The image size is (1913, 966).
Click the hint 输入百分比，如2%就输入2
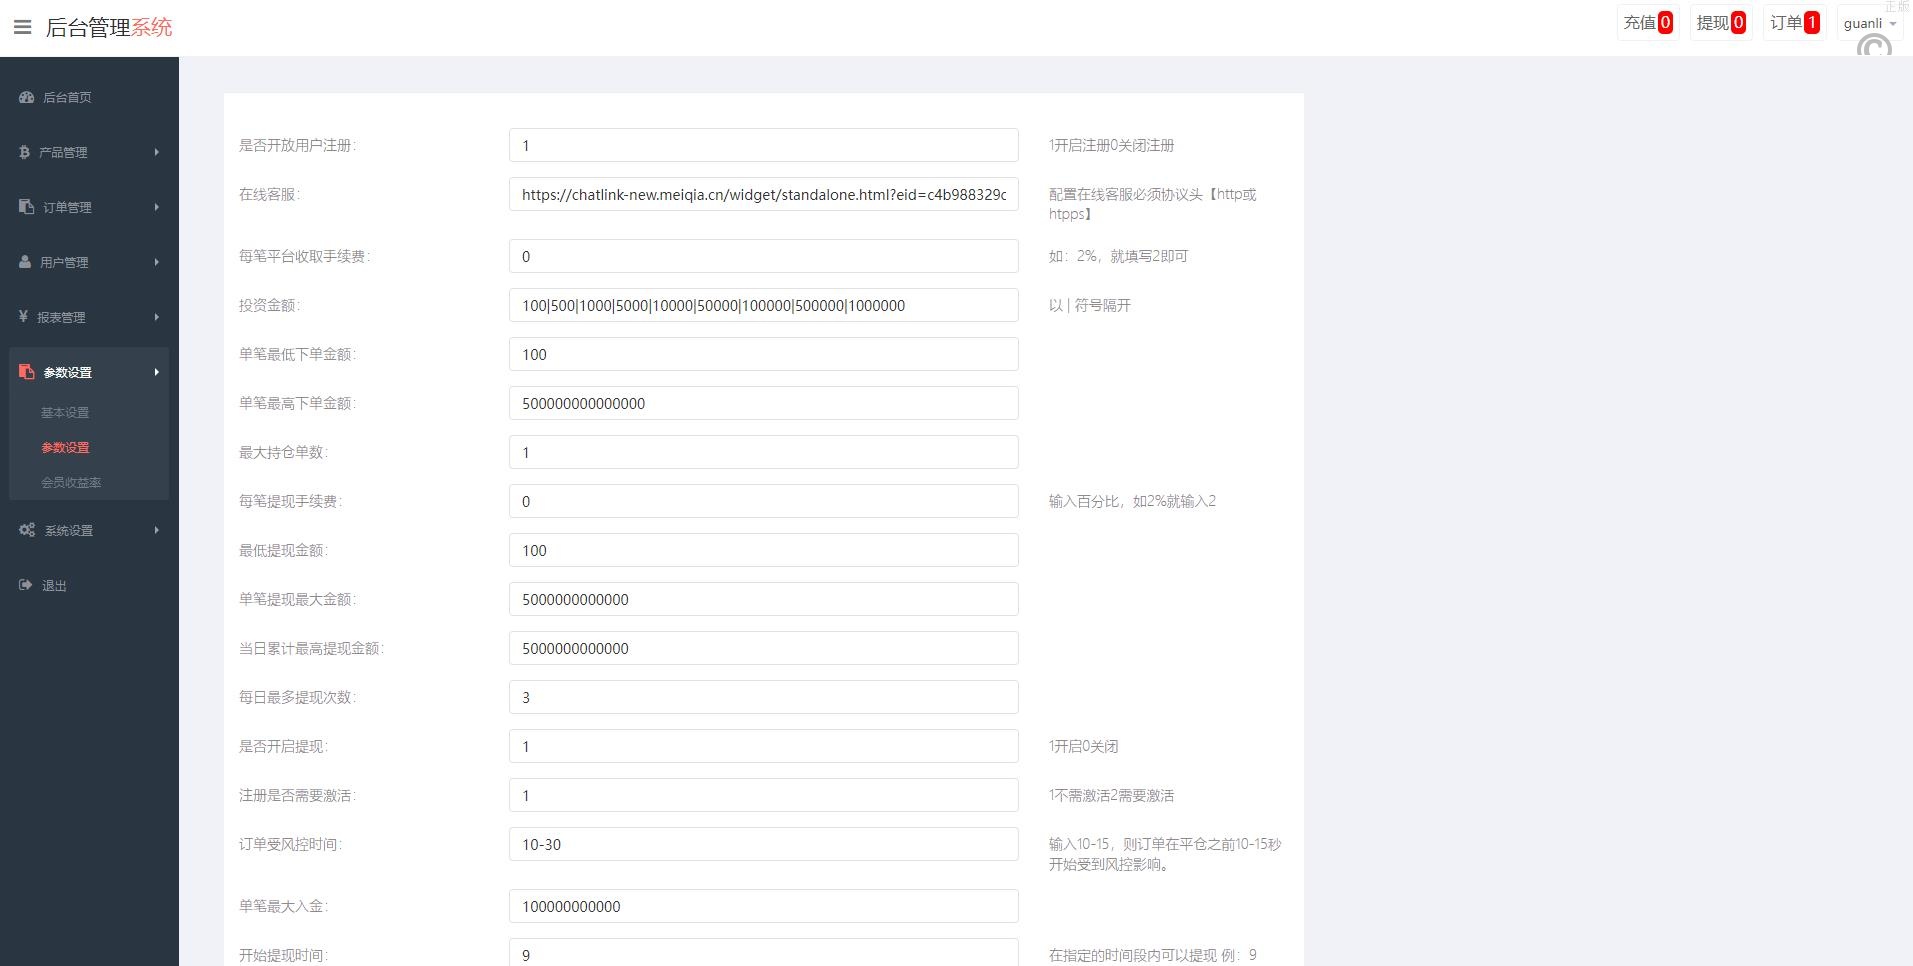point(1132,501)
